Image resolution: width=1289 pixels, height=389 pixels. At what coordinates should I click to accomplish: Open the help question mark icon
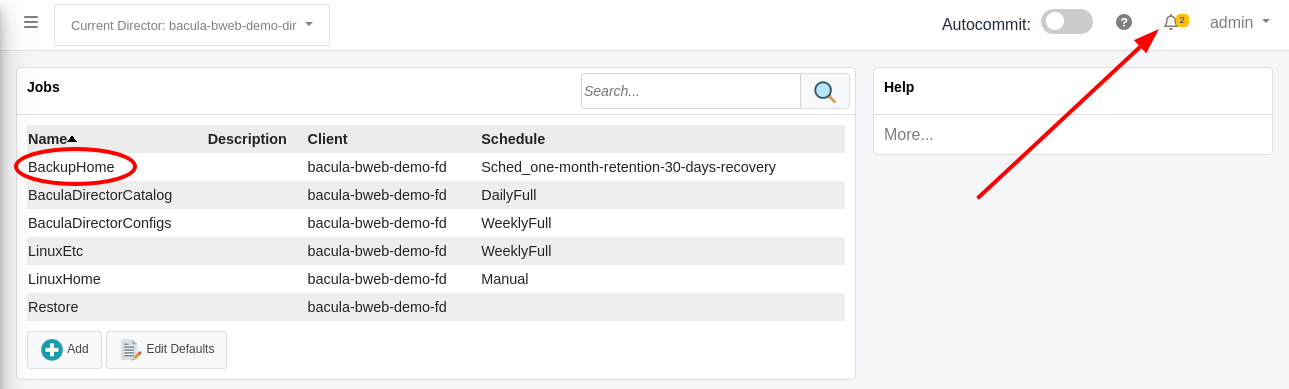click(x=1124, y=22)
